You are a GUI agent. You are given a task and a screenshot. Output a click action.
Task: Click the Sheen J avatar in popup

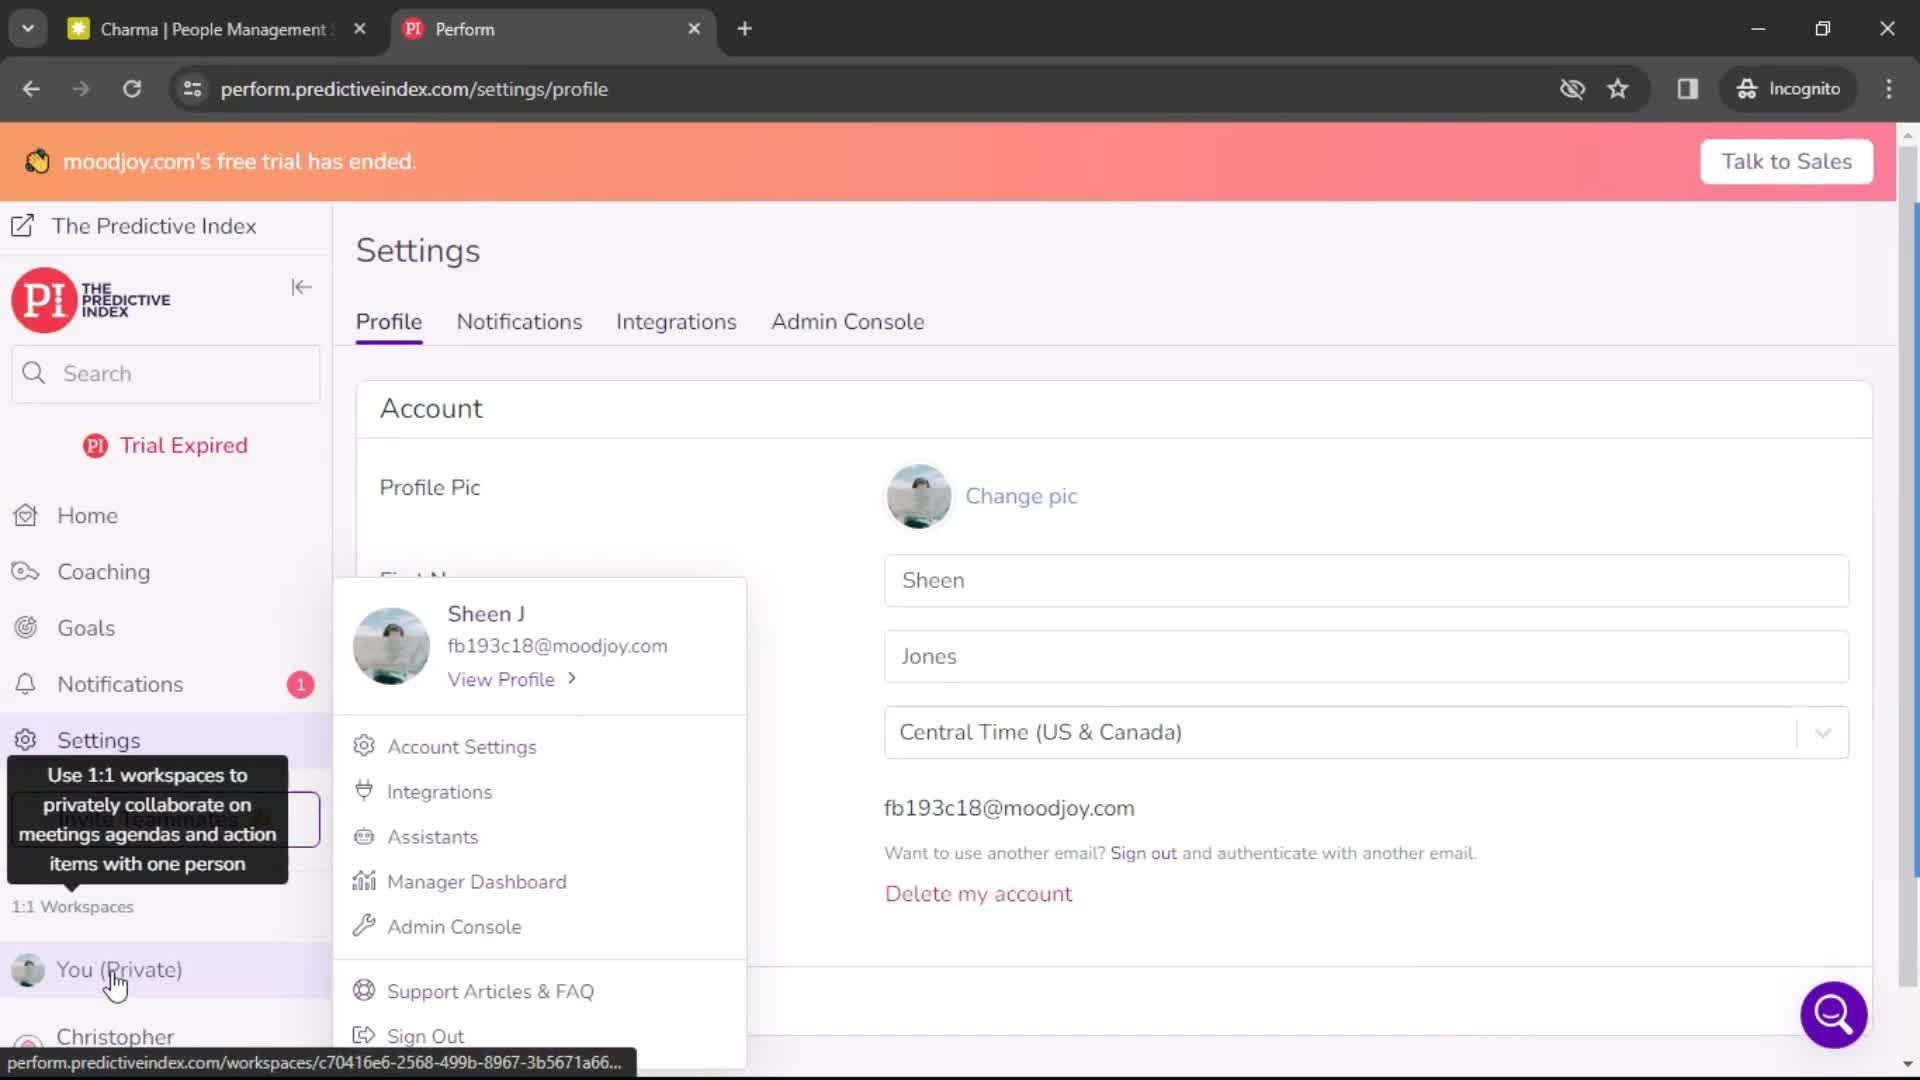(x=391, y=646)
